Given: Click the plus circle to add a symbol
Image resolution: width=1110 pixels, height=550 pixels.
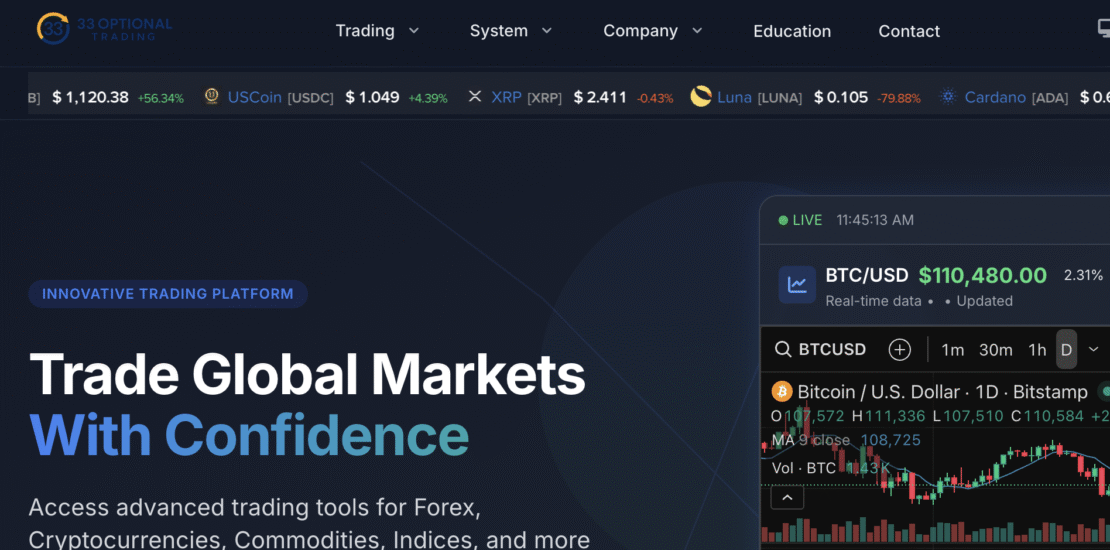Looking at the screenshot, I should pyautogui.click(x=899, y=350).
